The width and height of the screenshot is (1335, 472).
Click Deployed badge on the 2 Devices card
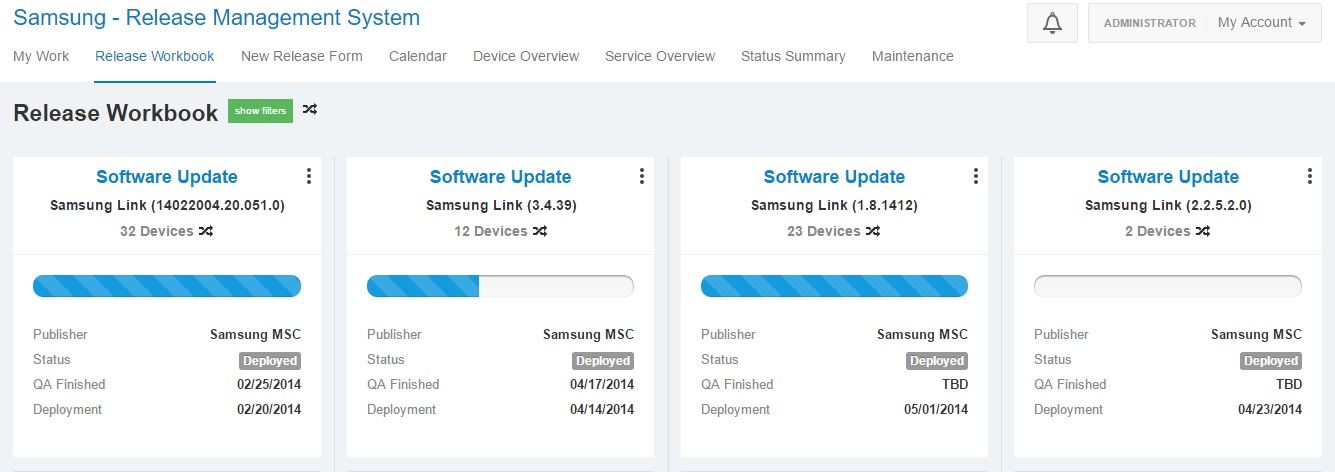tap(1271, 361)
